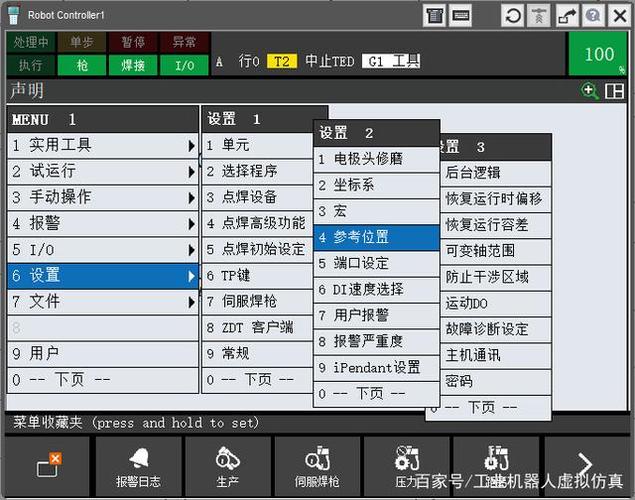Open the teach pendant icon in title bar
The width and height of the screenshot is (635, 500).
pyautogui.click(x=435, y=16)
